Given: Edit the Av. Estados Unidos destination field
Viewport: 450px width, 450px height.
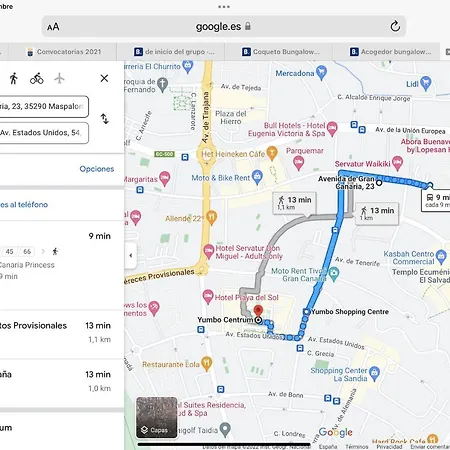Looking at the screenshot, I should click(44, 133).
